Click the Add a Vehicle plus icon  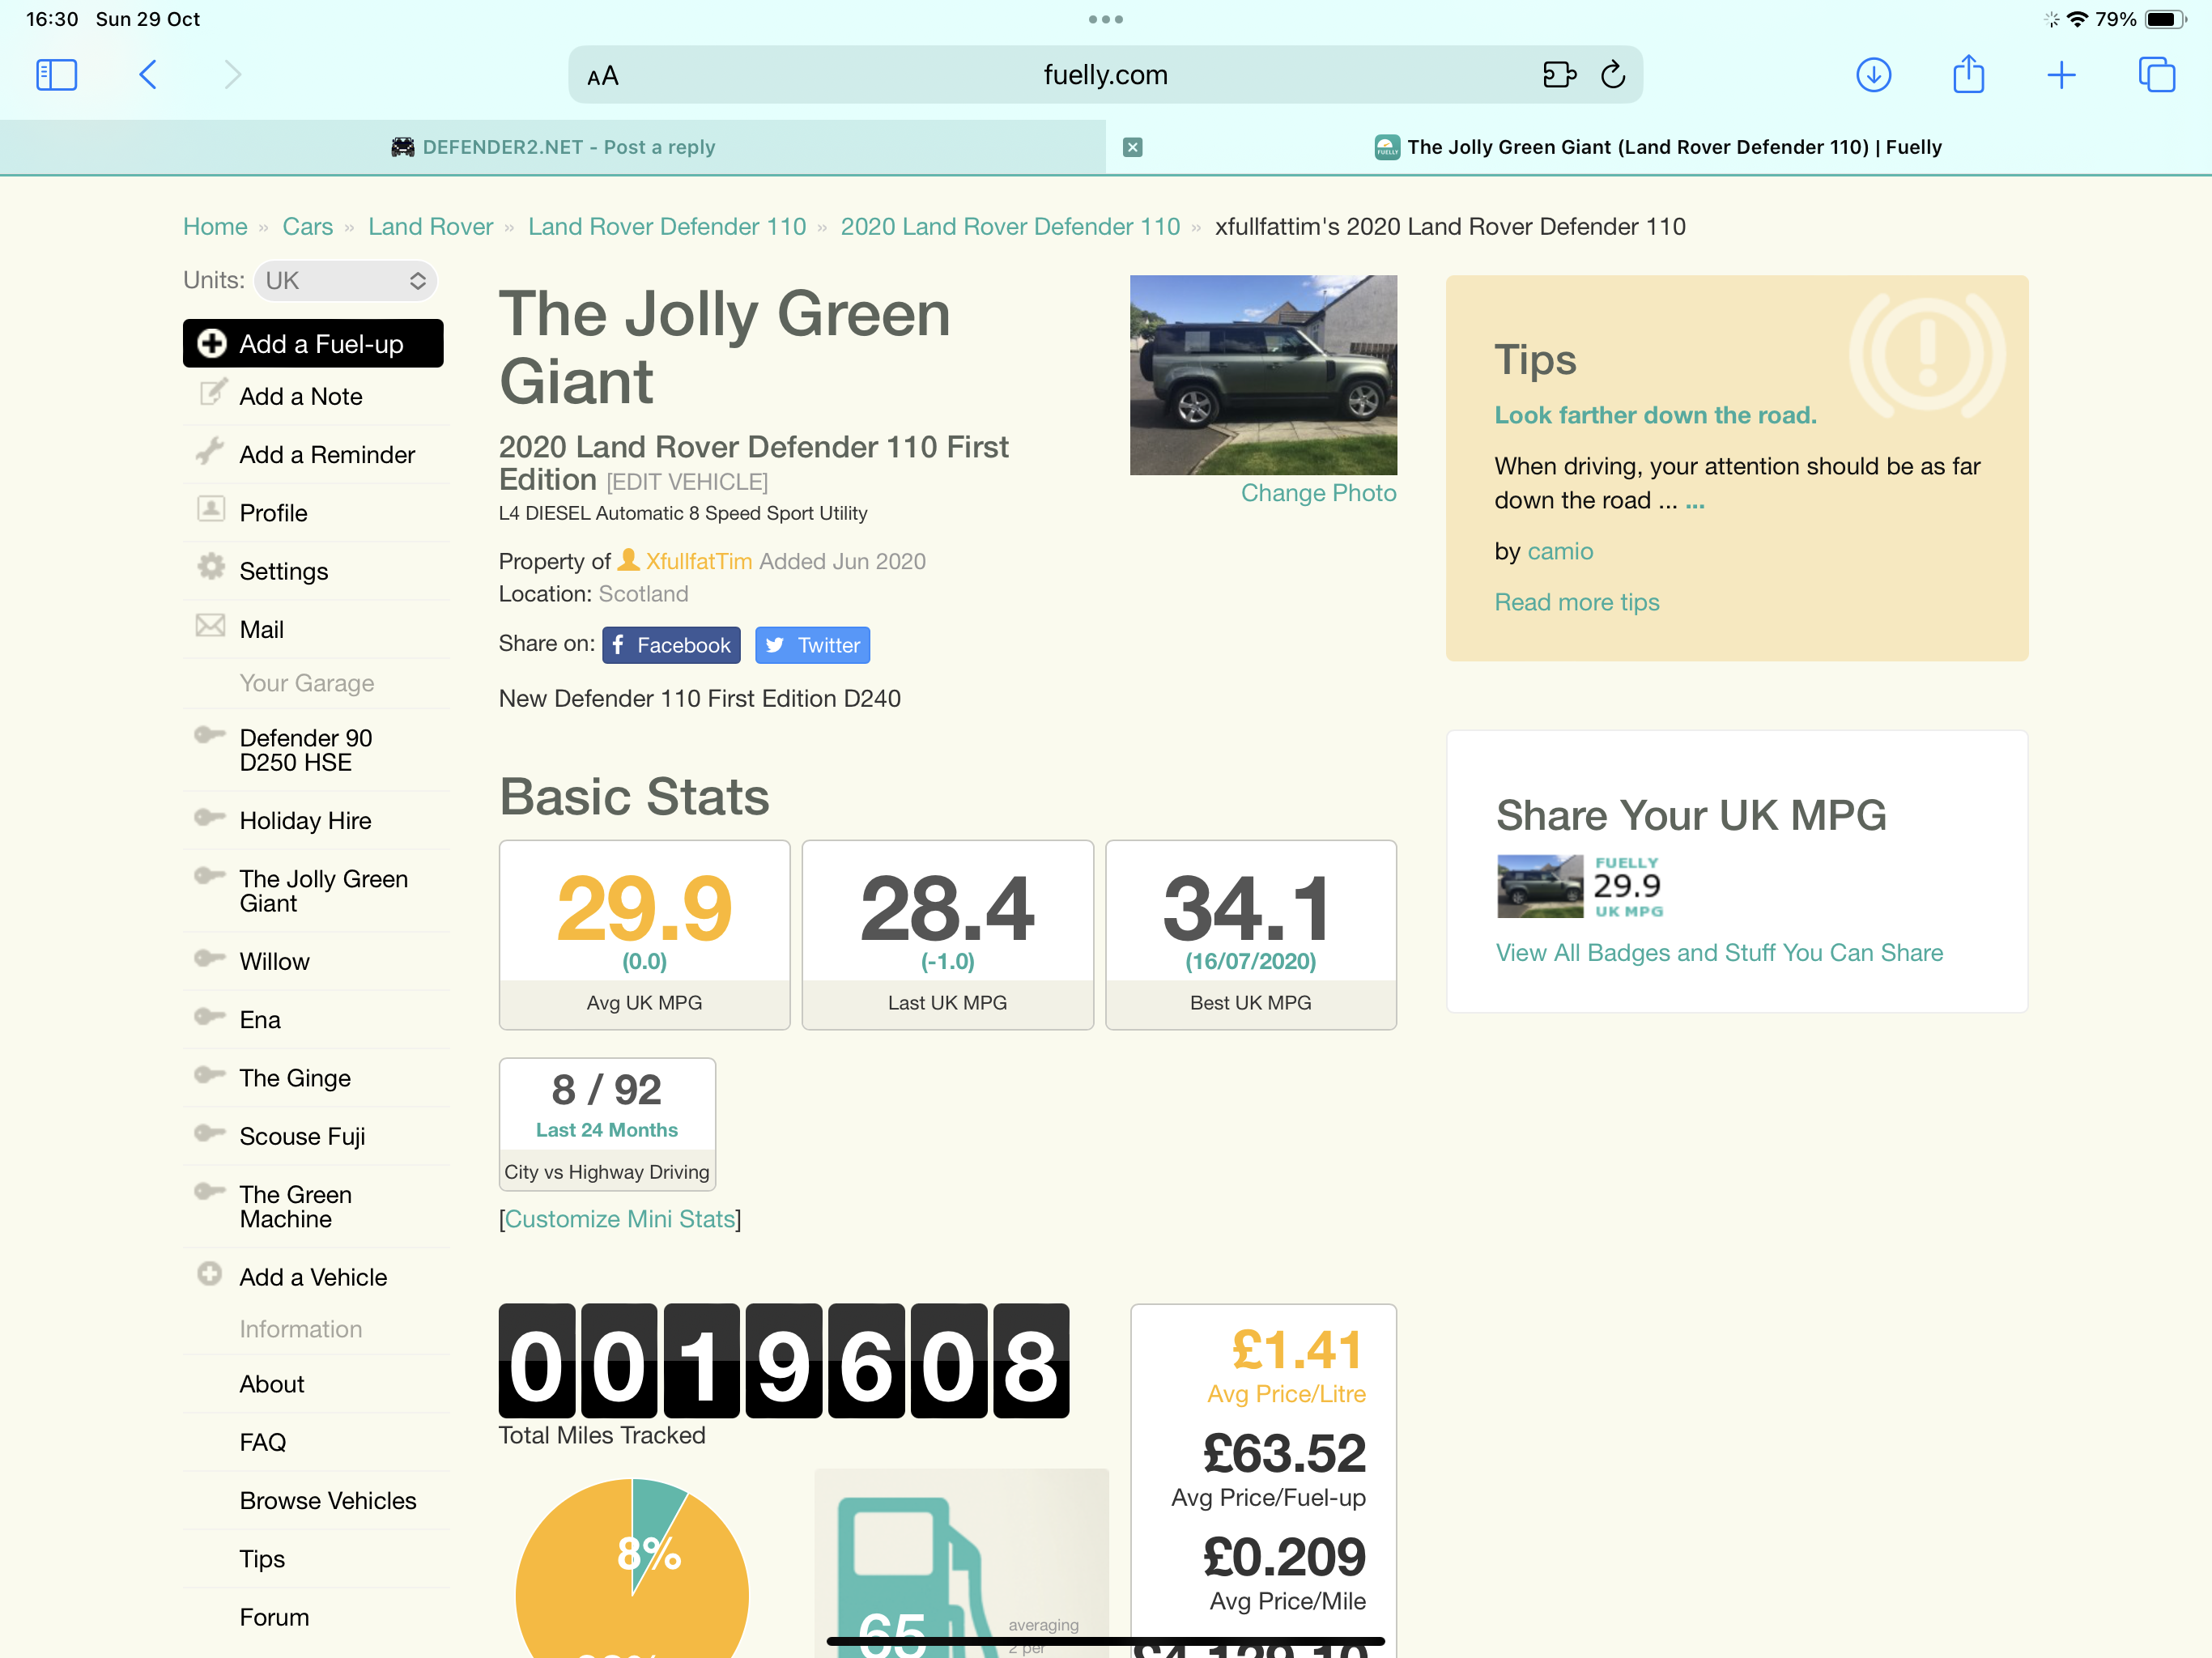point(210,1274)
